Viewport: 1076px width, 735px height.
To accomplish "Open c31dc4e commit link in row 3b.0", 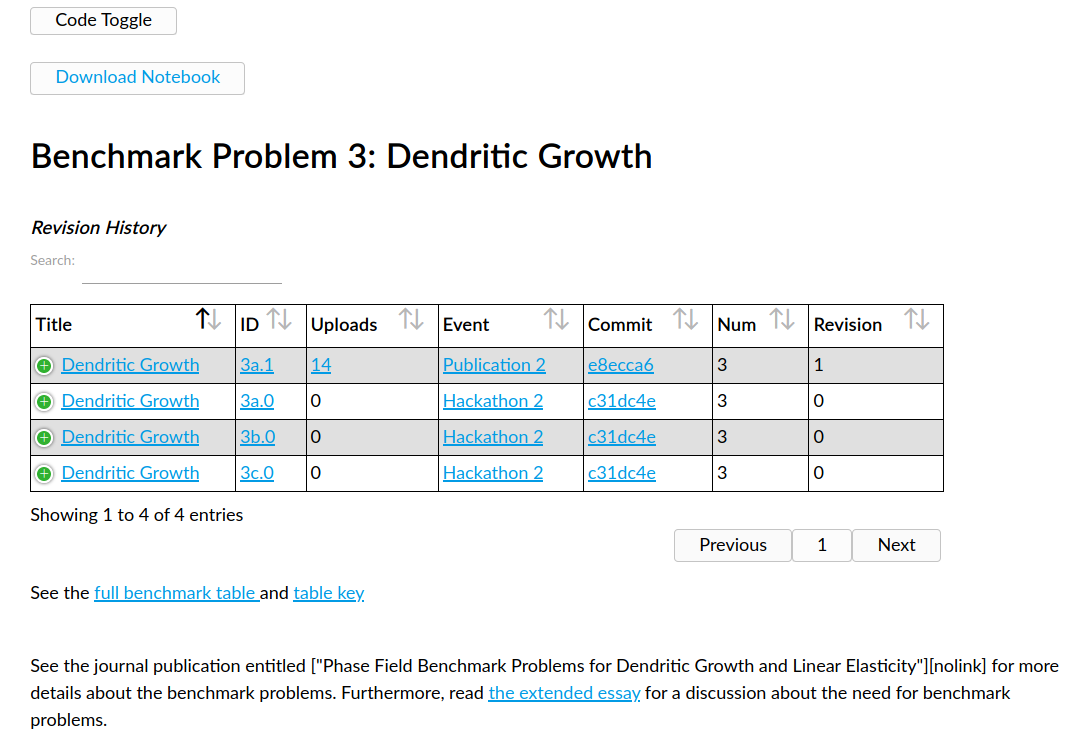I will [622, 437].
